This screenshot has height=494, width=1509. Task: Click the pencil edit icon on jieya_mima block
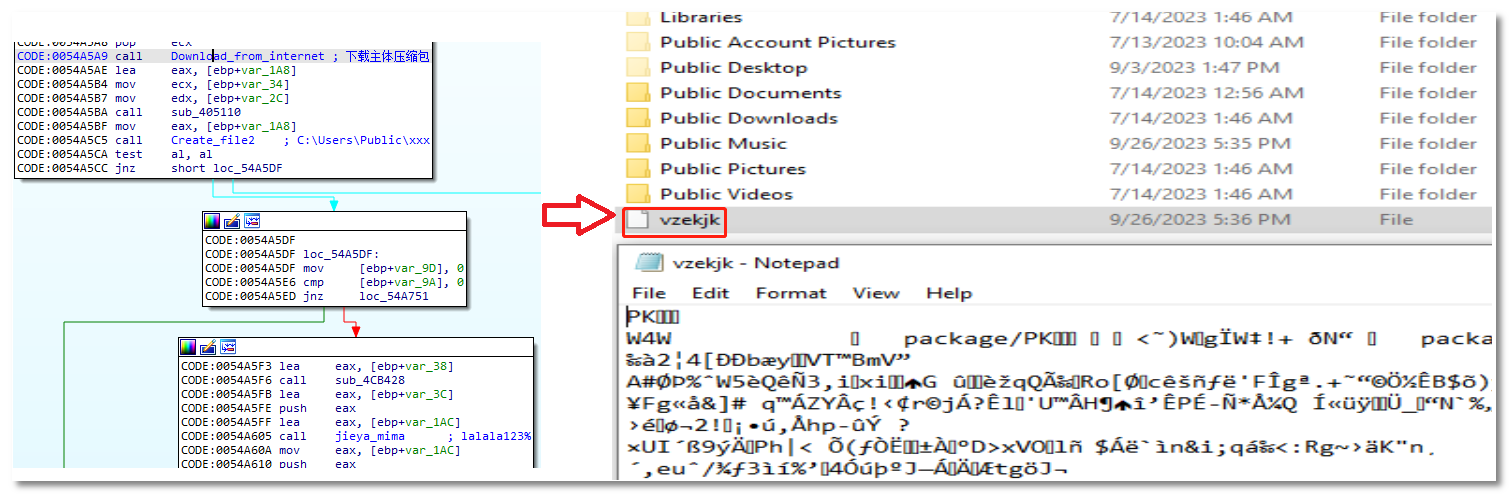[x=208, y=347]
